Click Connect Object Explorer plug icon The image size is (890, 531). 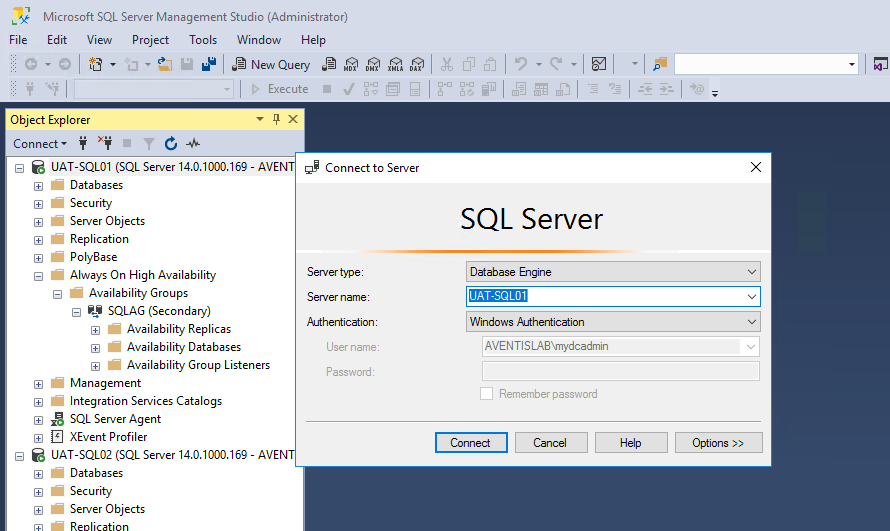tap(83, 143)
